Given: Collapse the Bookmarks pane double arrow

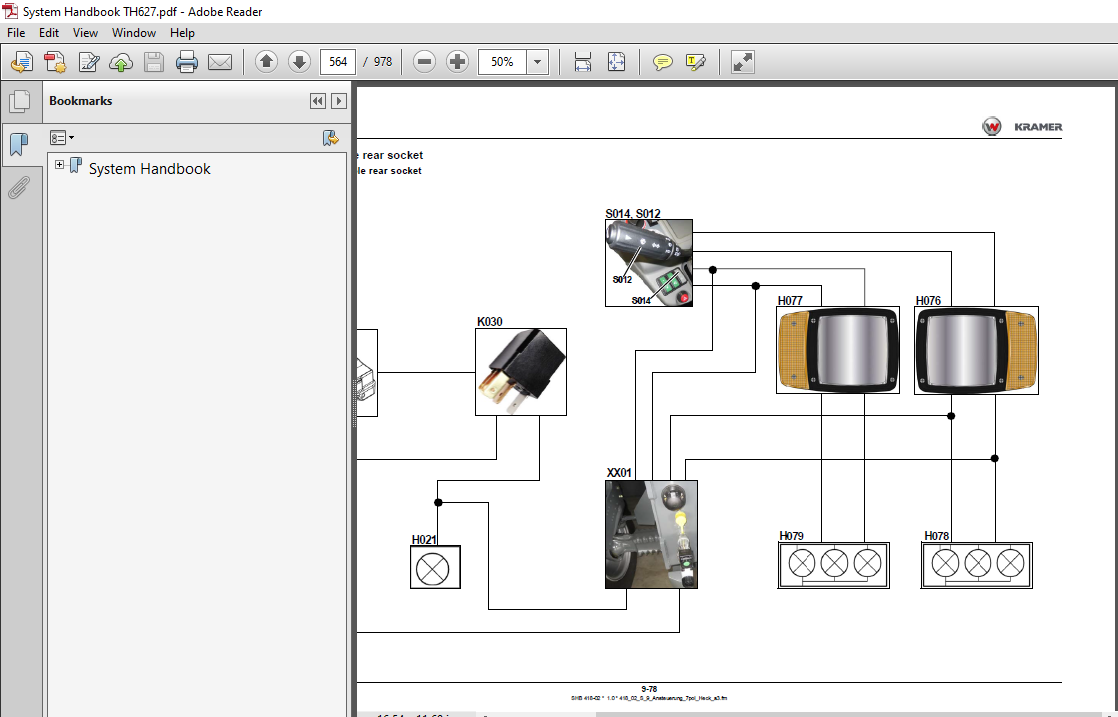Looking at the screenshot, I should (318, 101).
